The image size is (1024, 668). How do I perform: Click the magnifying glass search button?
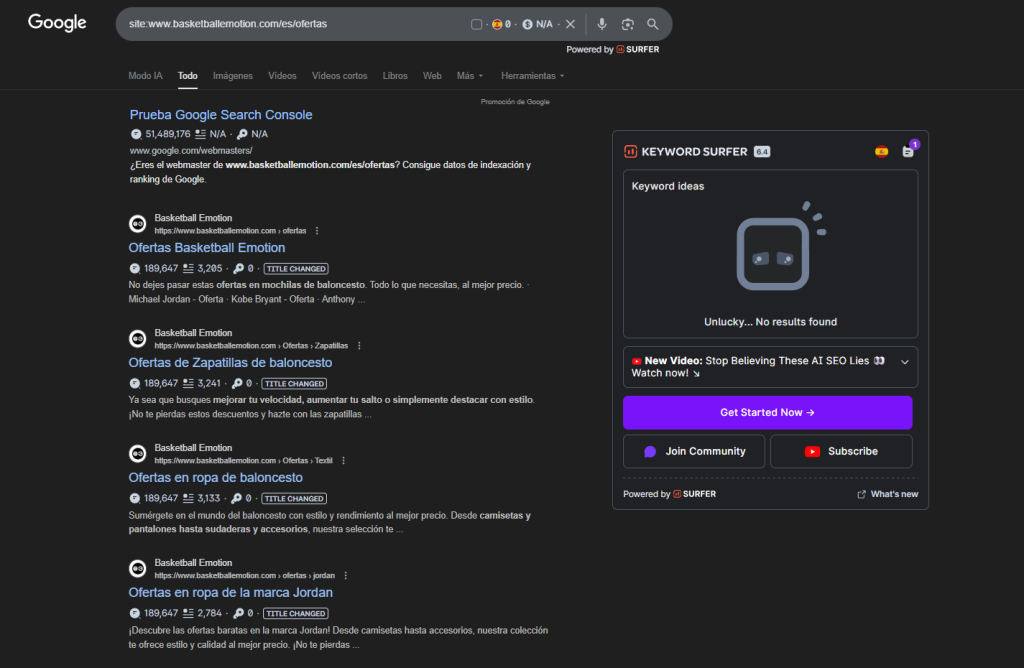pos(653,24)
